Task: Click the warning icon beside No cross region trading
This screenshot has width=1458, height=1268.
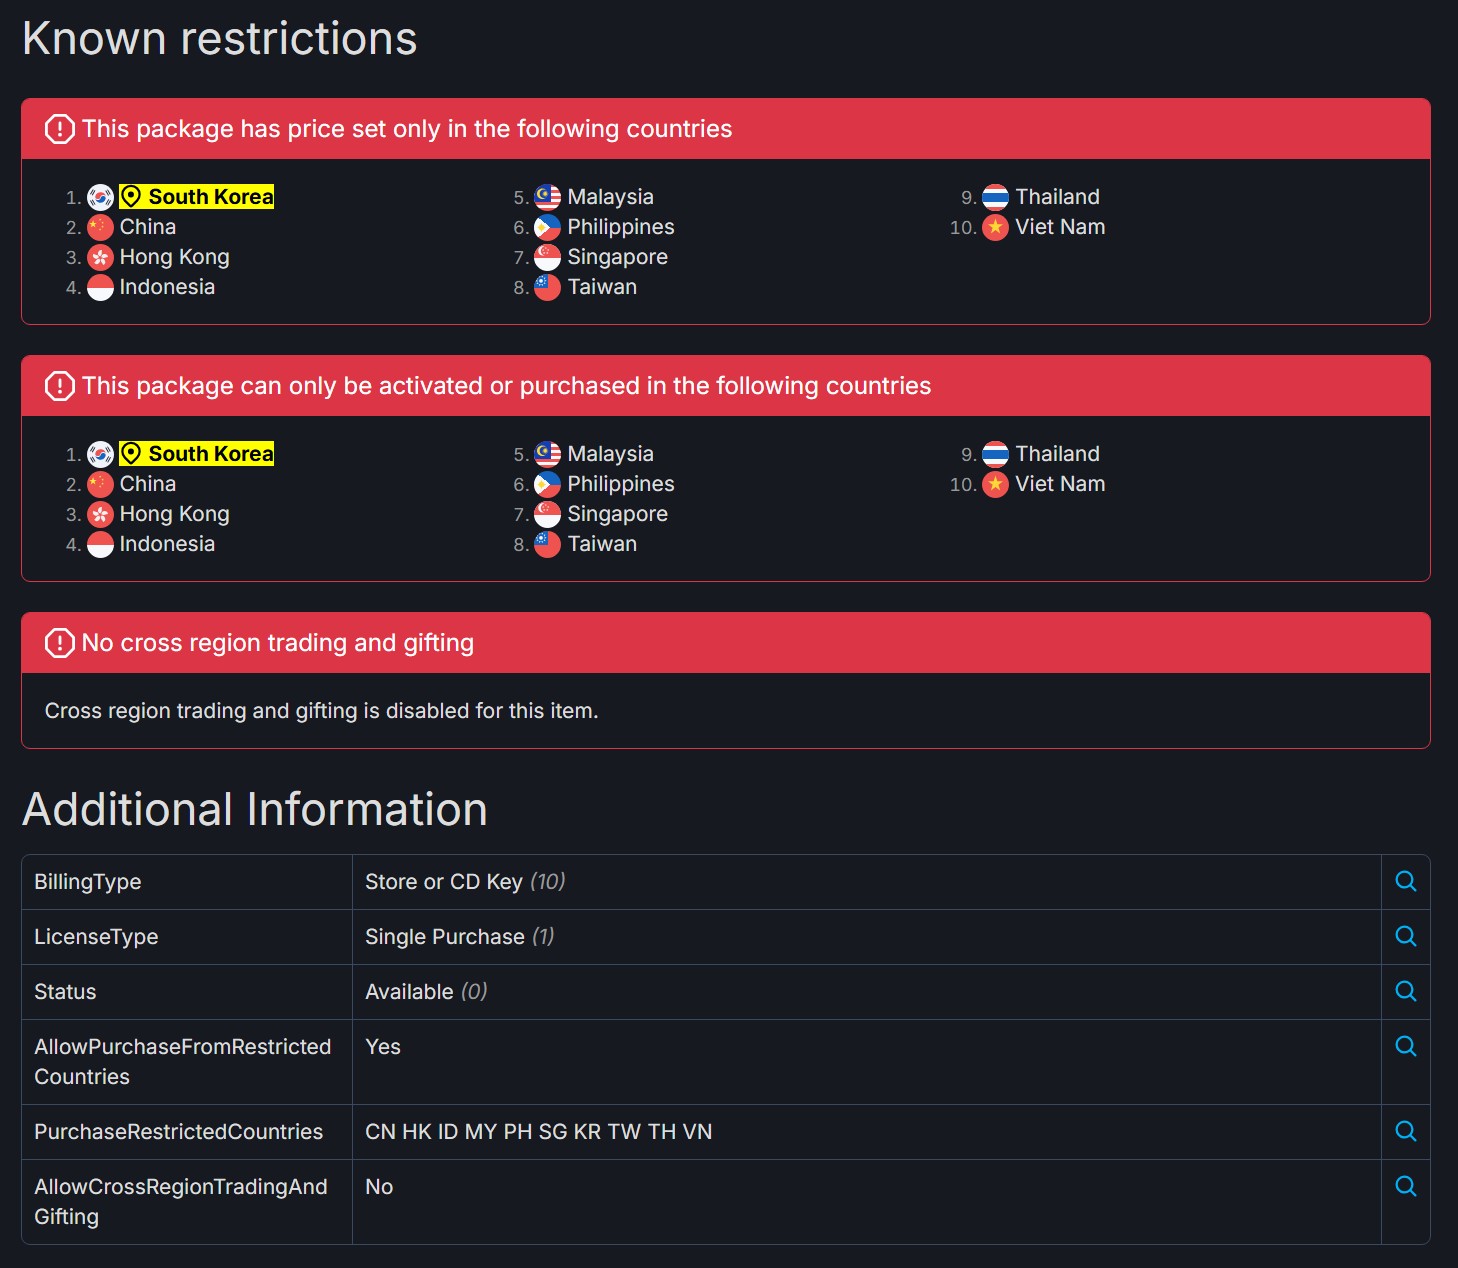Action: point(60,643)
